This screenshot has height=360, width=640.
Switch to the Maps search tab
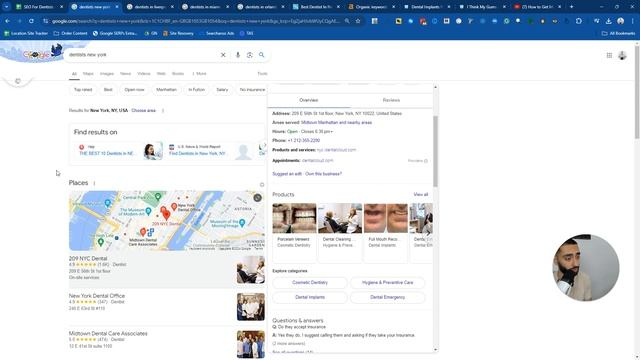pyautogui.click(x=88, y=74)
